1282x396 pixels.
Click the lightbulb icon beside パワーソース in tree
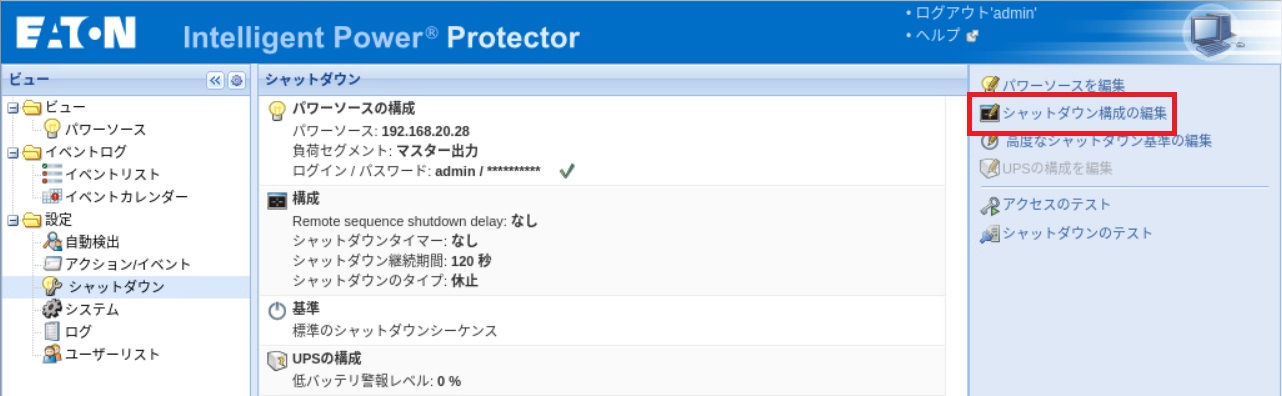pos(53,129)
